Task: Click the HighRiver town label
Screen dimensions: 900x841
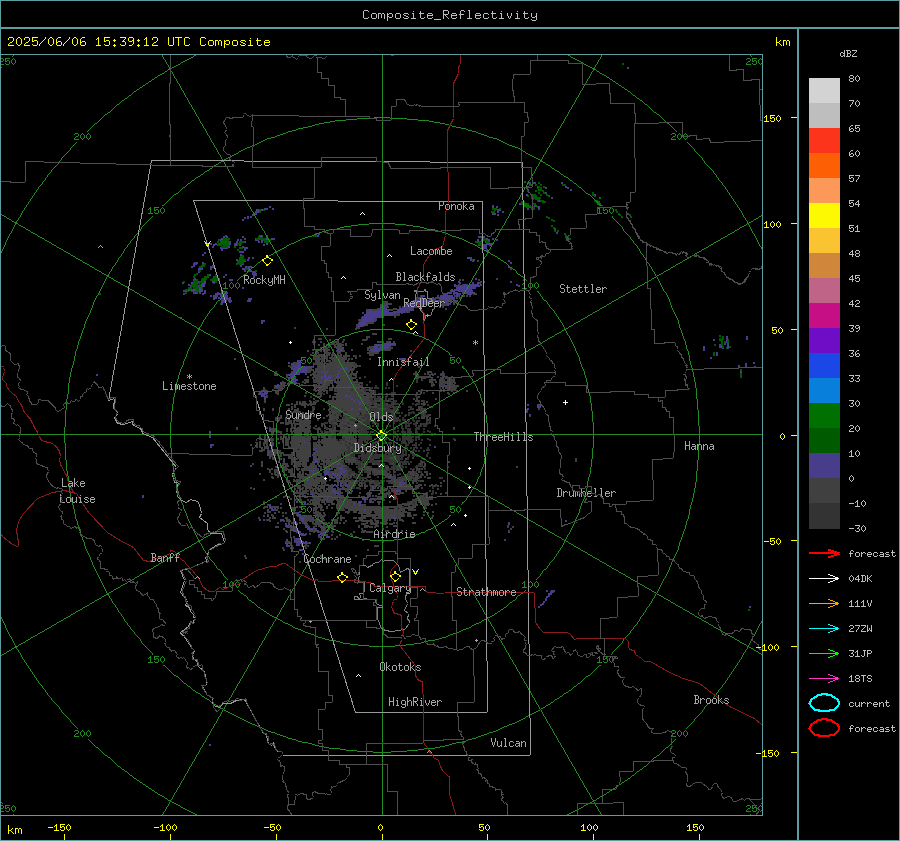Action: (x=414, y=702)
